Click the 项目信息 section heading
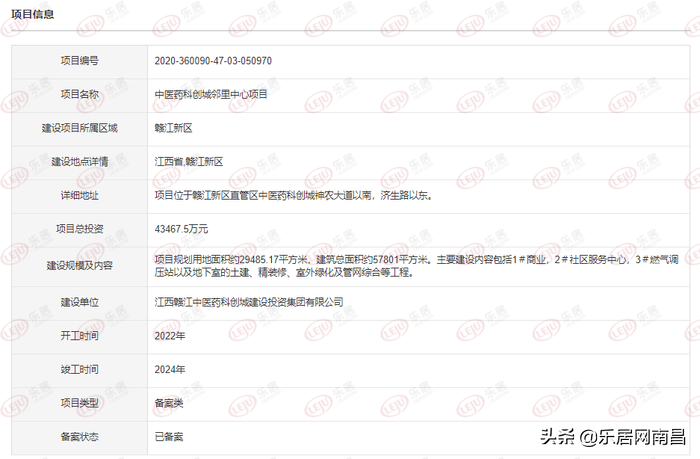The width and height of the screenshot is (700, 459). [x=33, y=14]
